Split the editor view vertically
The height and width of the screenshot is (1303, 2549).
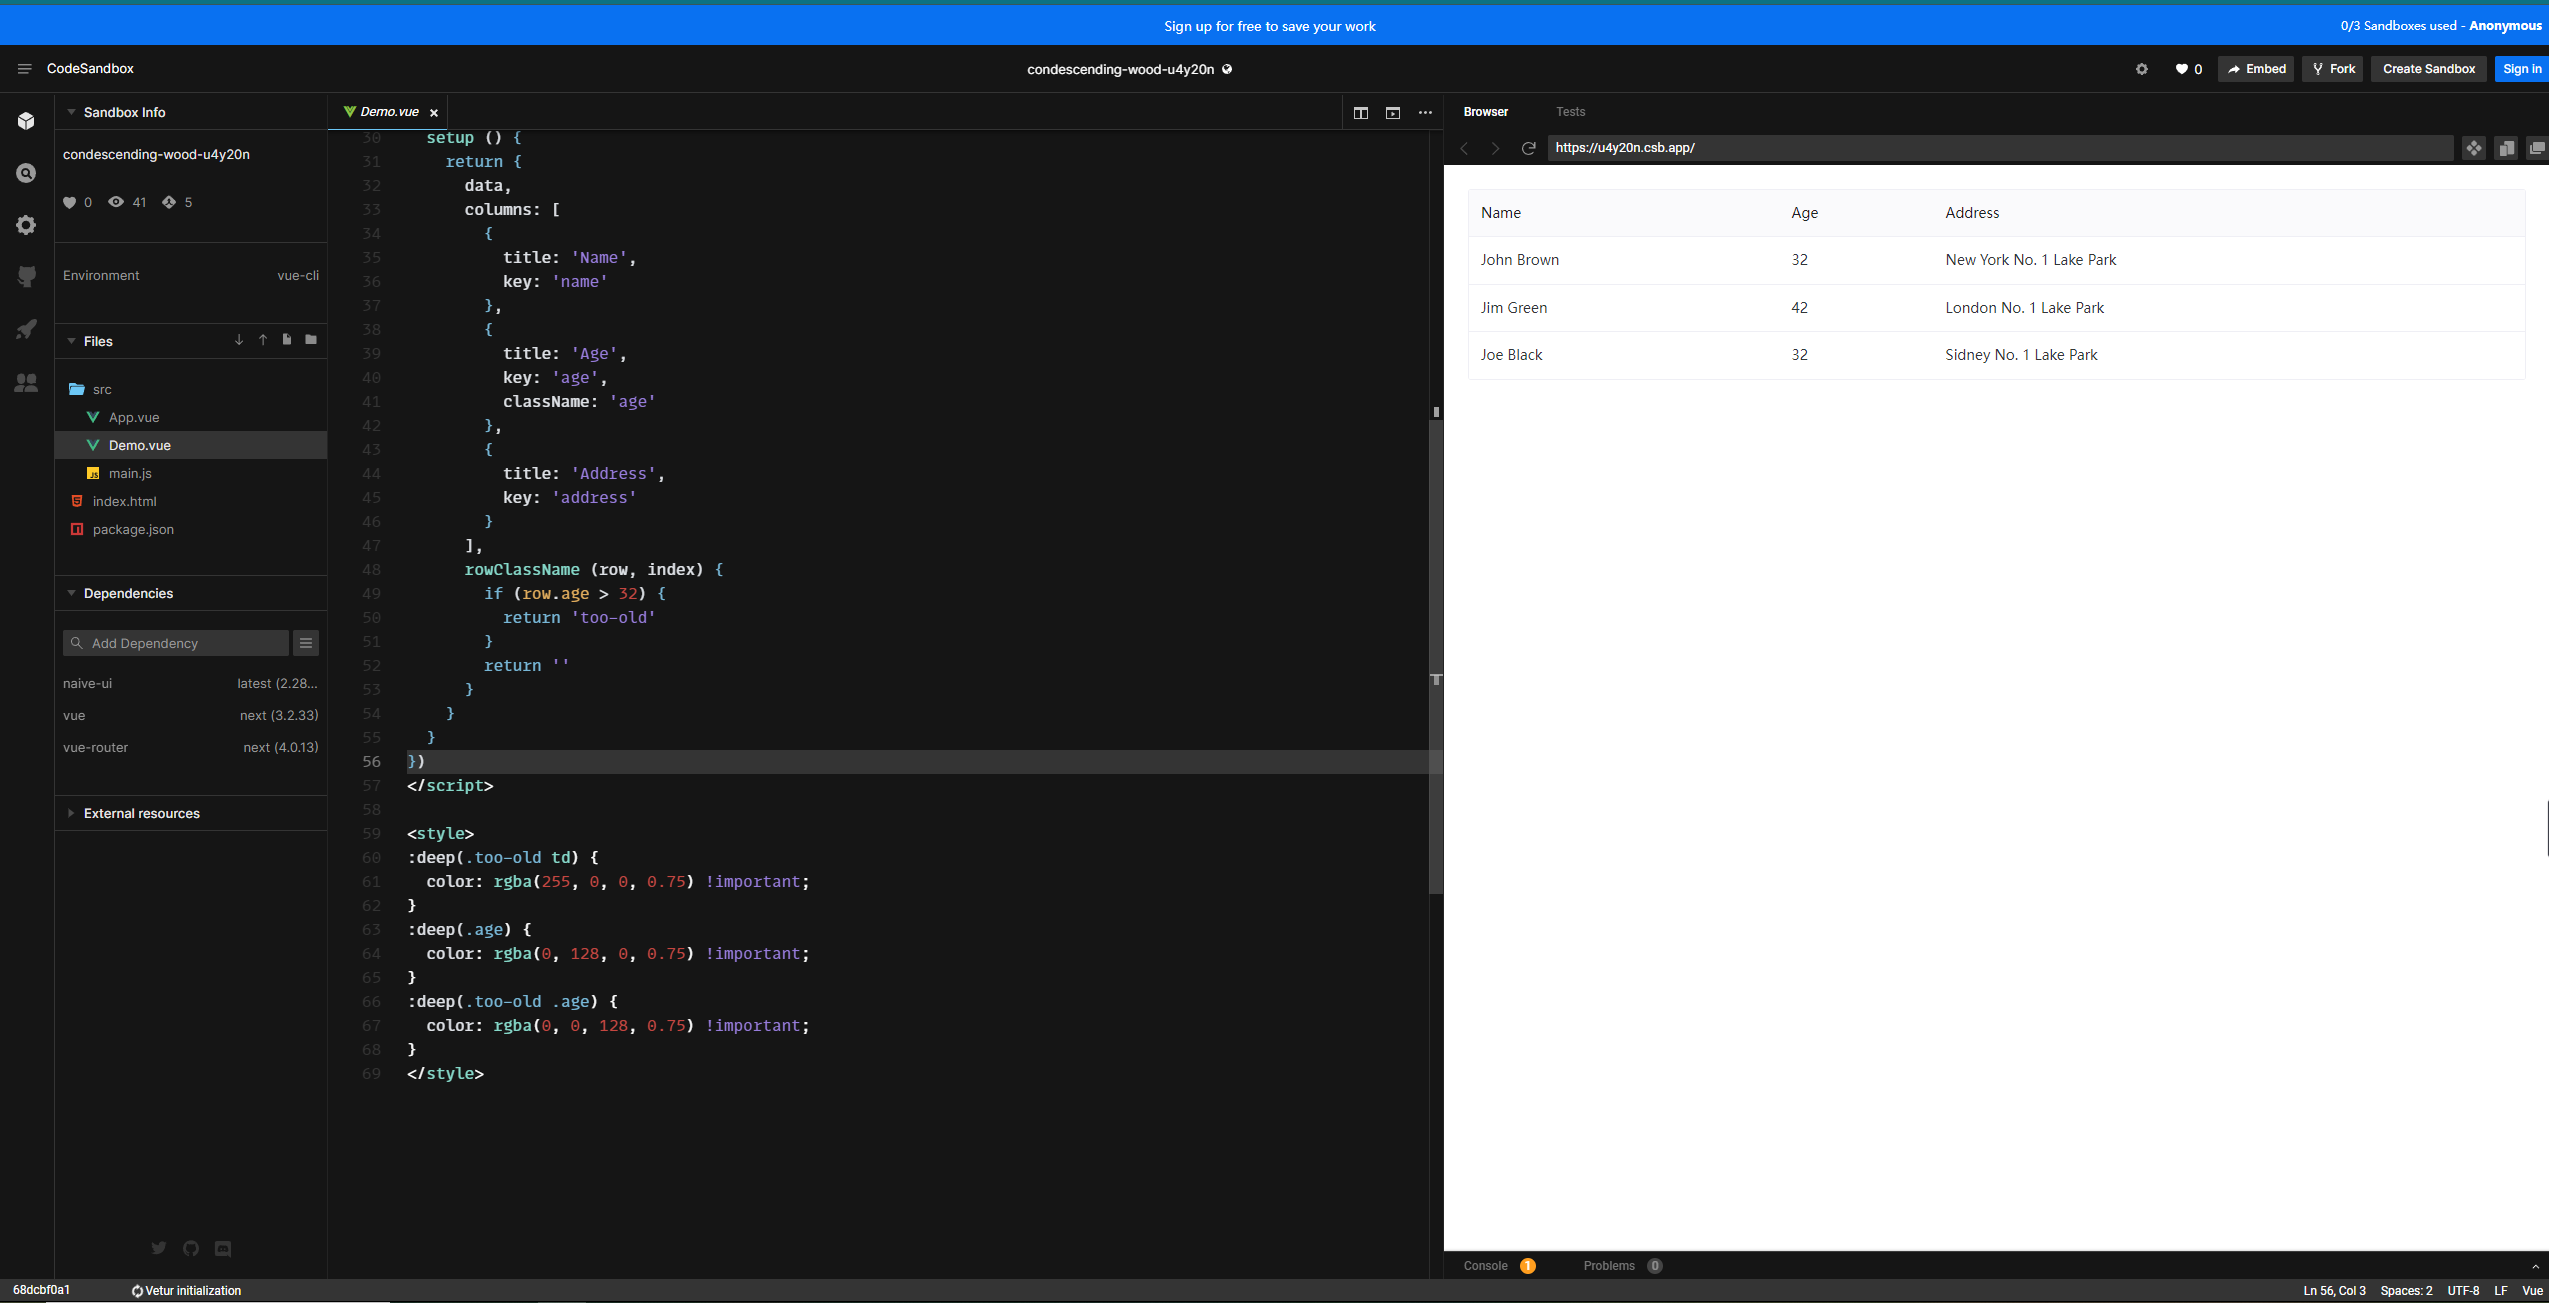click(1360, 113)
